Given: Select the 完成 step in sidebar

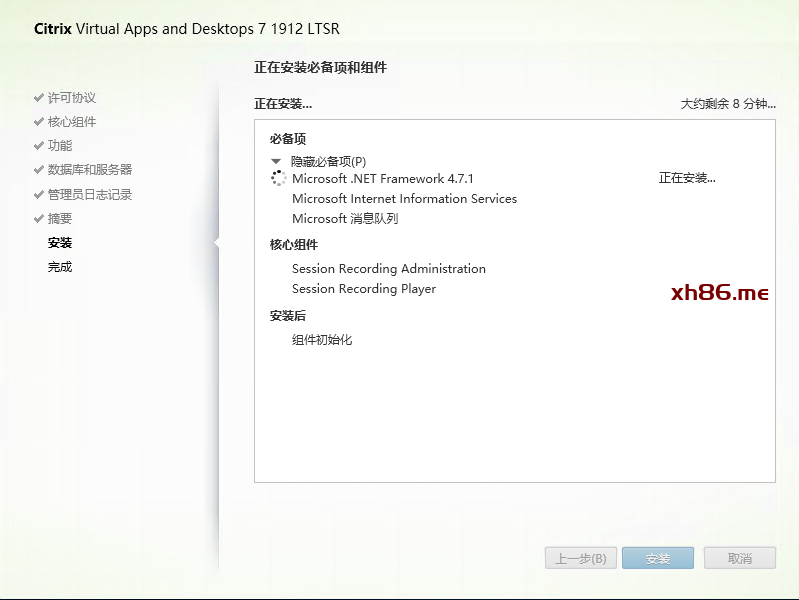Looking at the screenshot, I should [60, 267].
